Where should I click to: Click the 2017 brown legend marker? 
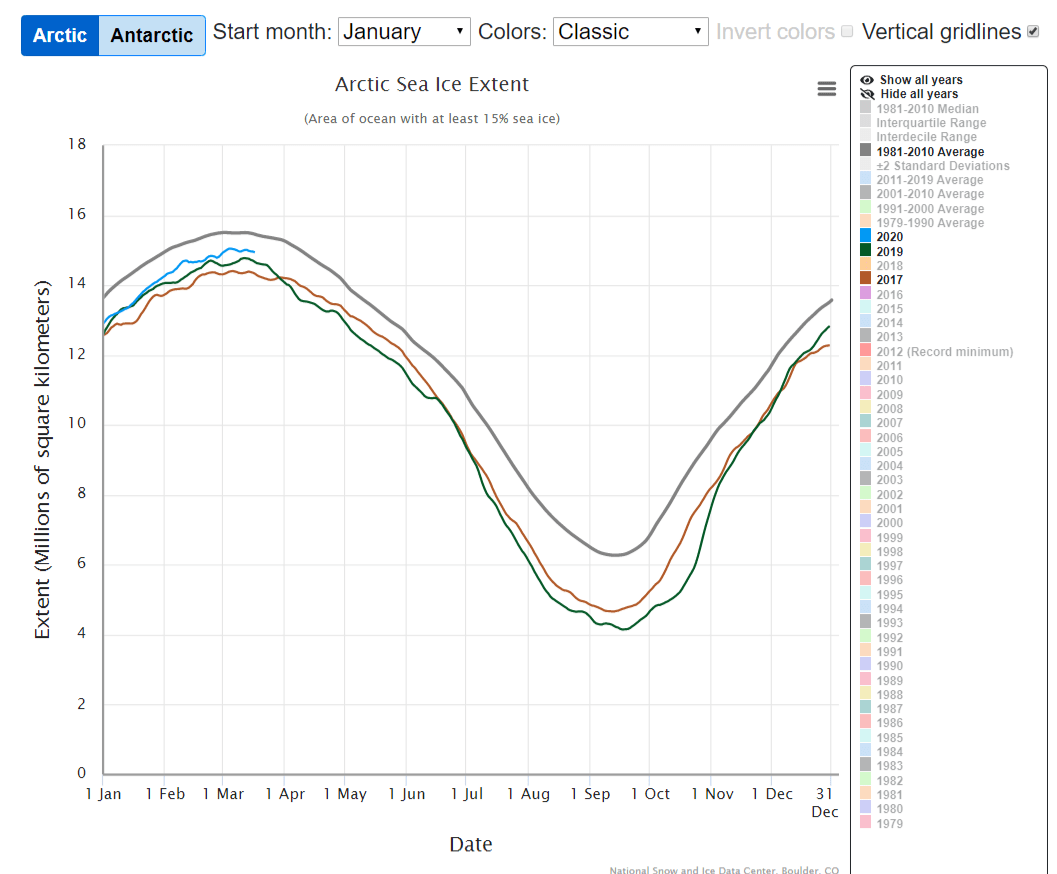point(865,280)
